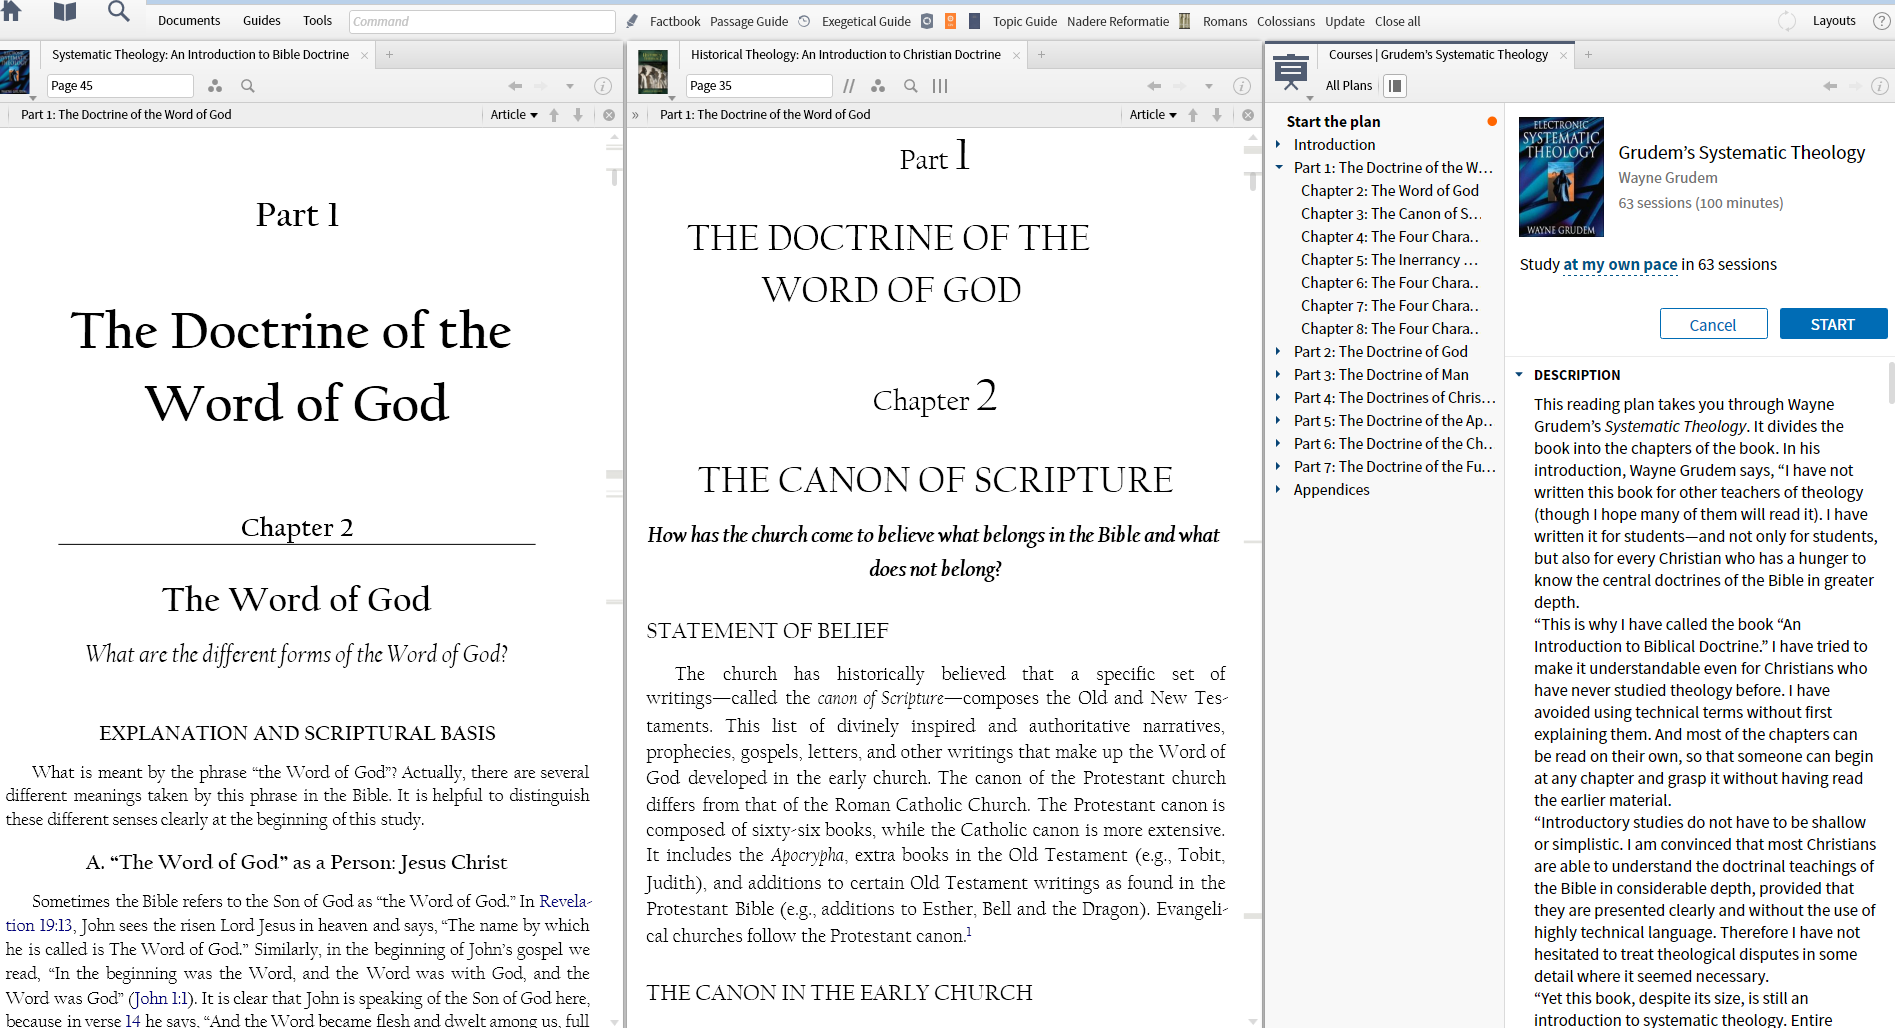
Task: Change column layout in Historical Theology panel
Action: (940, 86)
